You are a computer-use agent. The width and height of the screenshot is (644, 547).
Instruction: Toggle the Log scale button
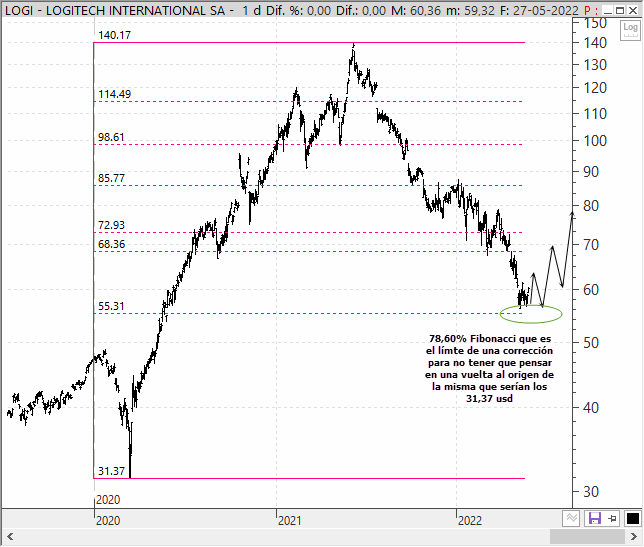630,30
